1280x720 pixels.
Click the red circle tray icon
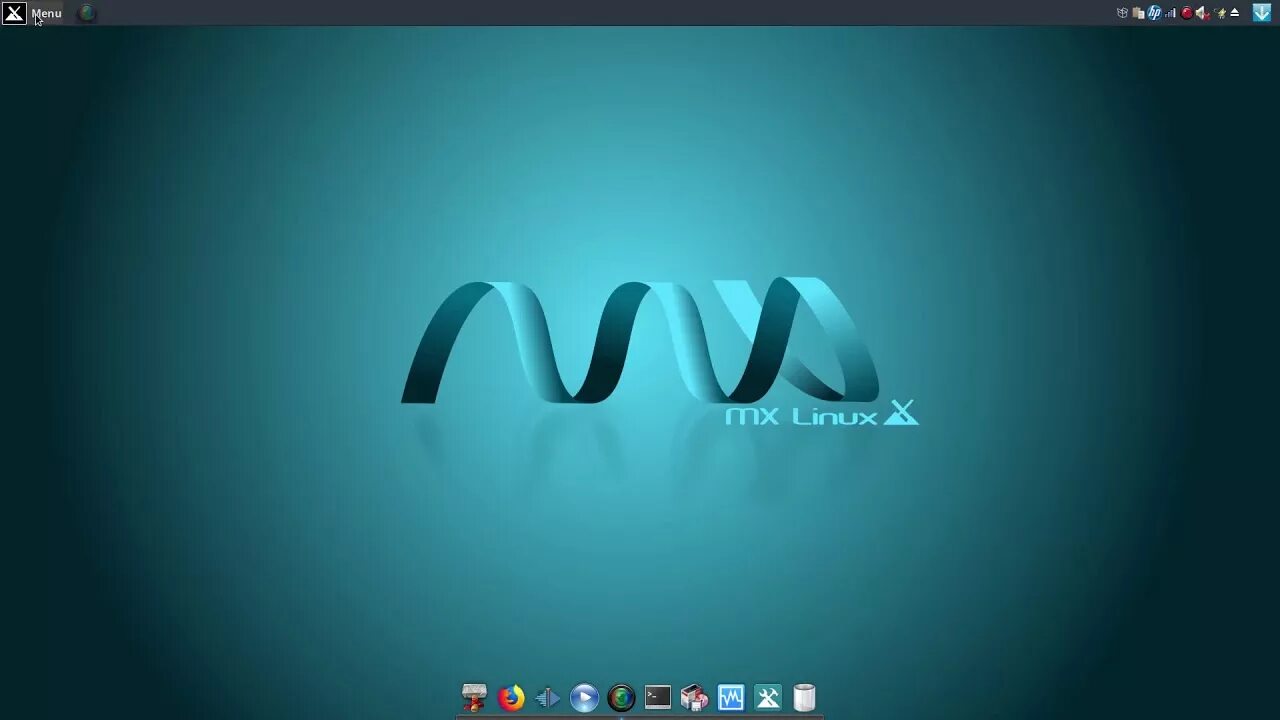[x=1187, y=13]
